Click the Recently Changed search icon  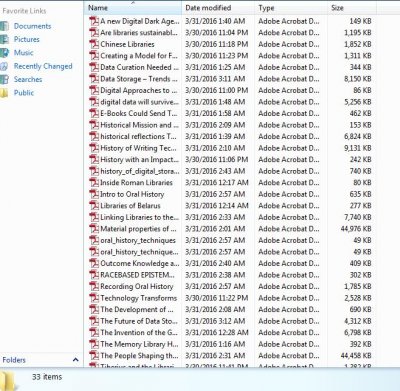pos(4,66)
